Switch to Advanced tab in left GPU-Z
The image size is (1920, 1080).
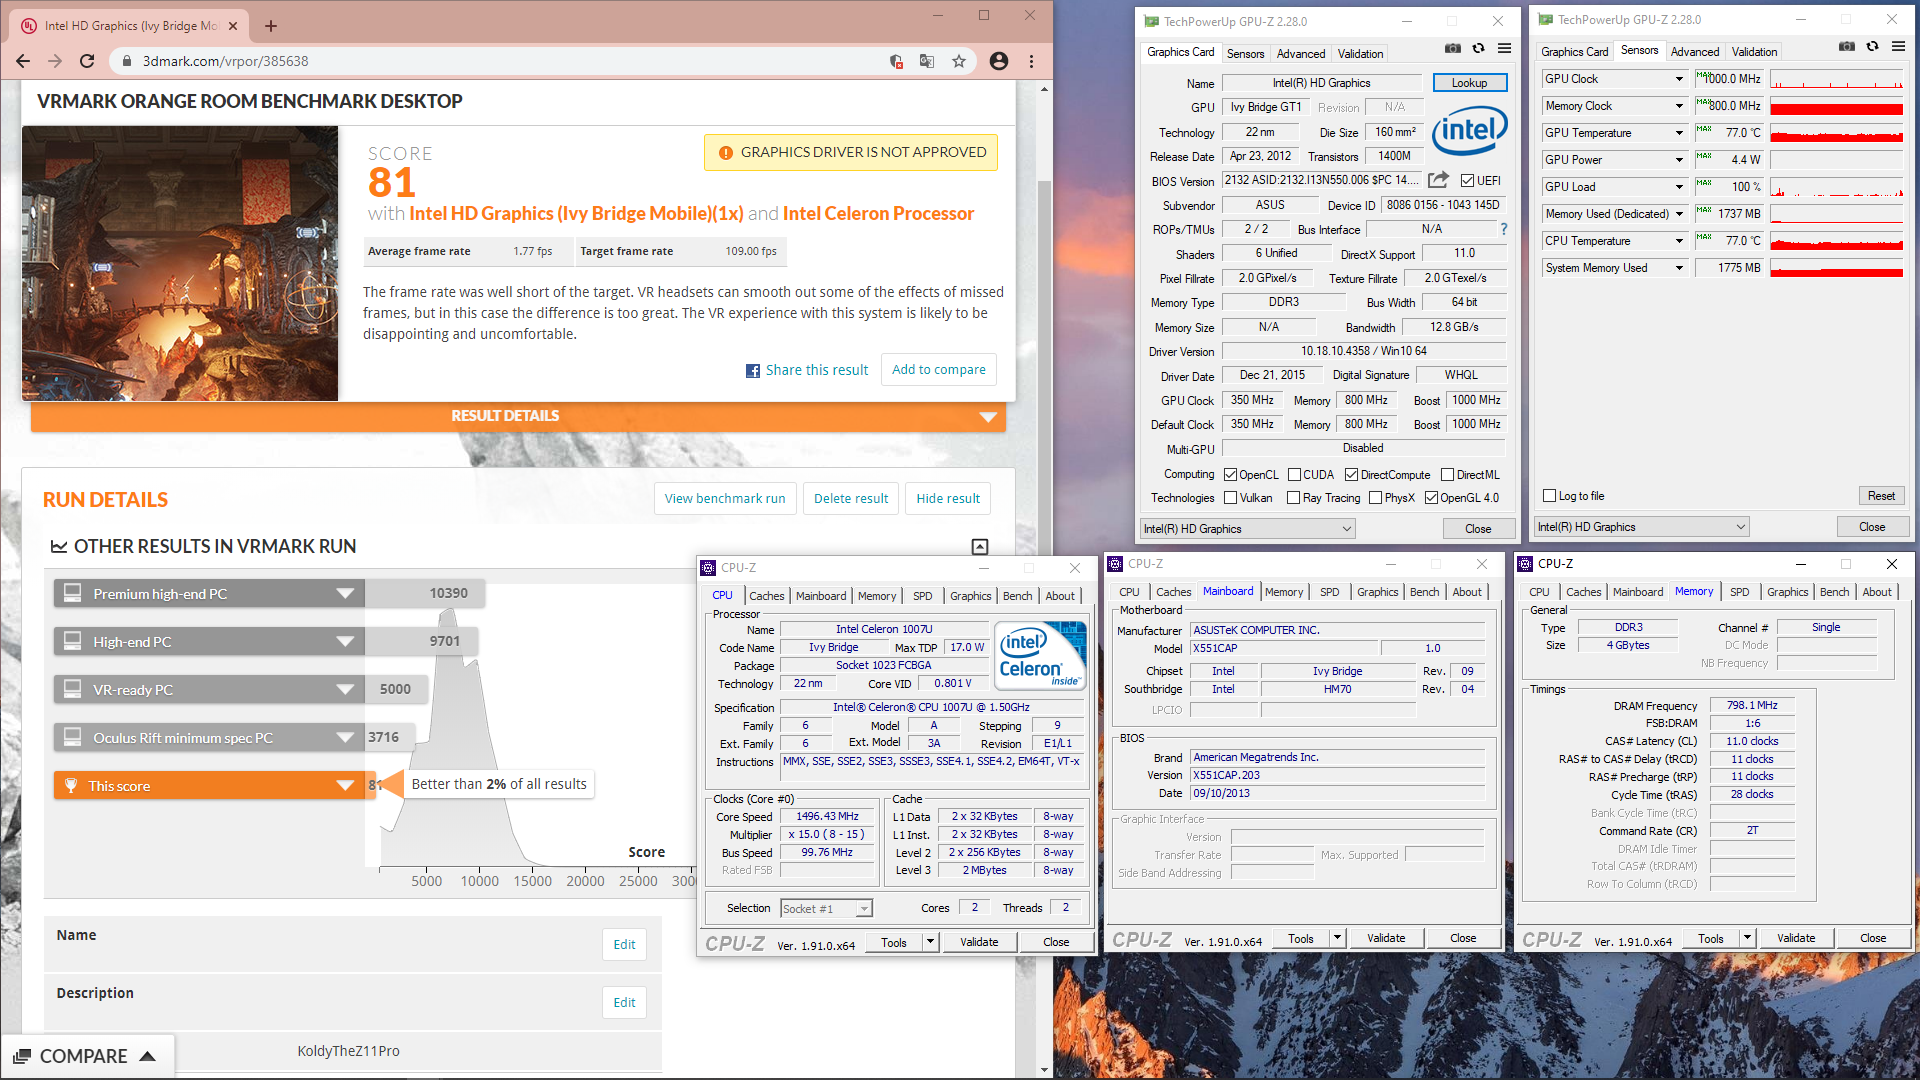point(1301,54)
